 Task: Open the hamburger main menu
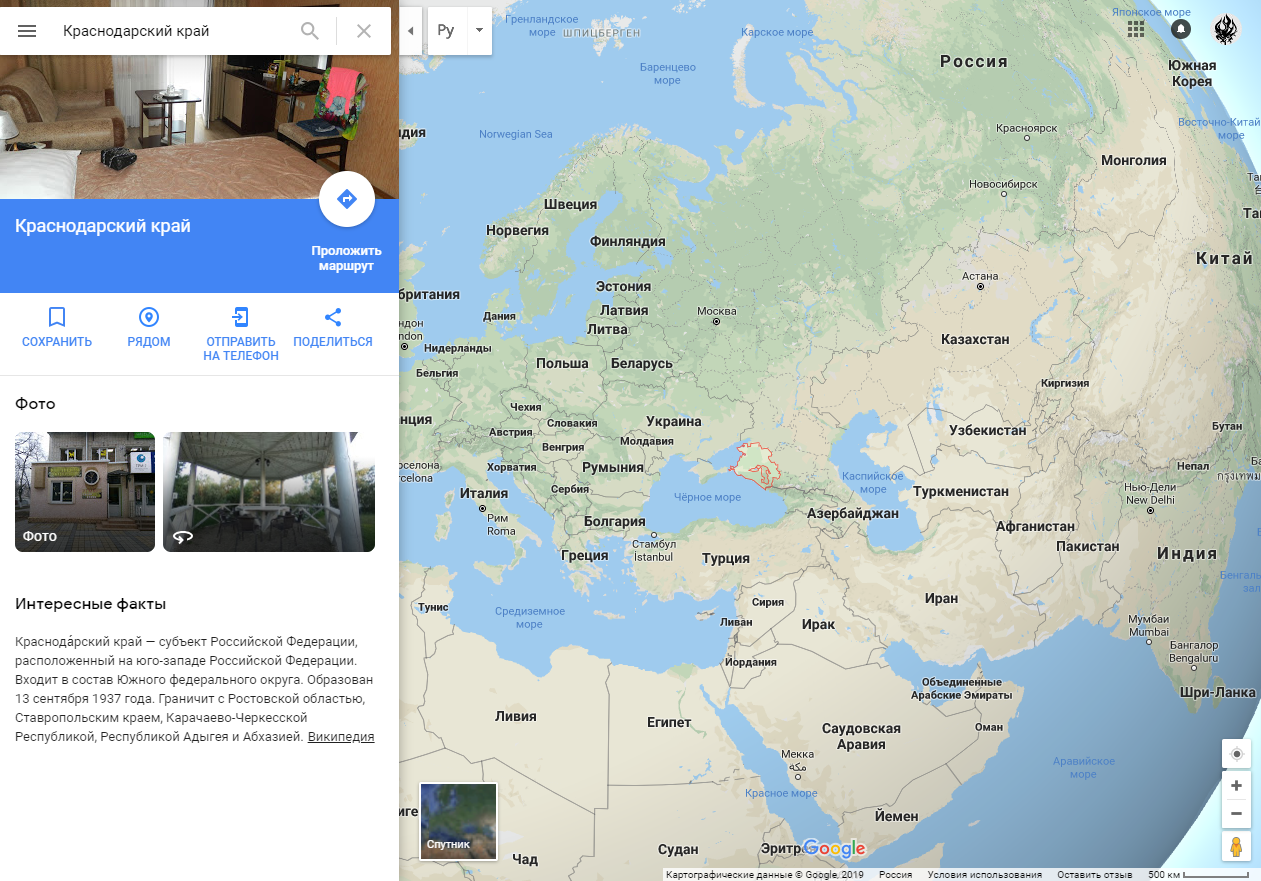point(27,31)
